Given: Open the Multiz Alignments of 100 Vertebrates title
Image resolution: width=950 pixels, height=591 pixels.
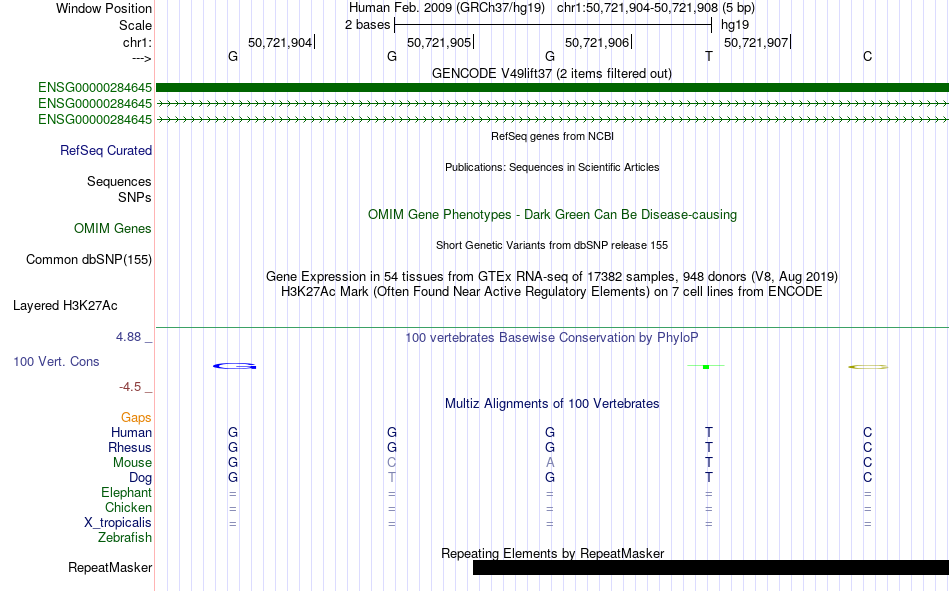Looking at the screenshot, I should pos(552,404).
